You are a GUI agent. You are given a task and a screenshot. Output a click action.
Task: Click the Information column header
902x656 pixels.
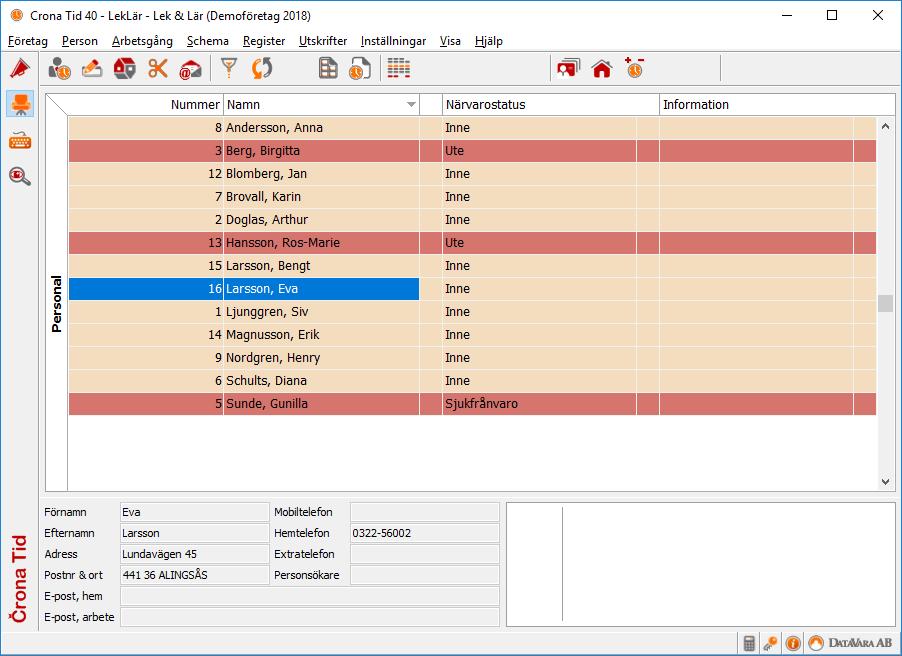pos(777,105)
